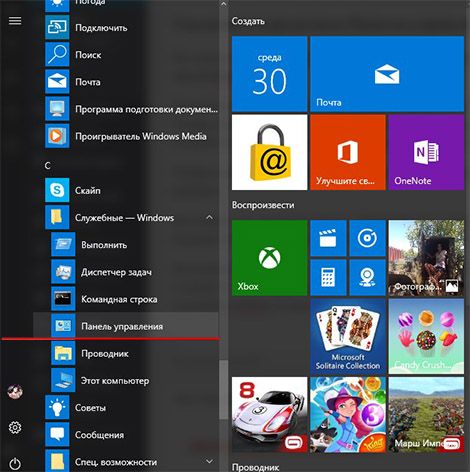The height and width of the screenshot is (472, 470).
Task: Open the wide Почта mail tile
Action: coord(387,74)
